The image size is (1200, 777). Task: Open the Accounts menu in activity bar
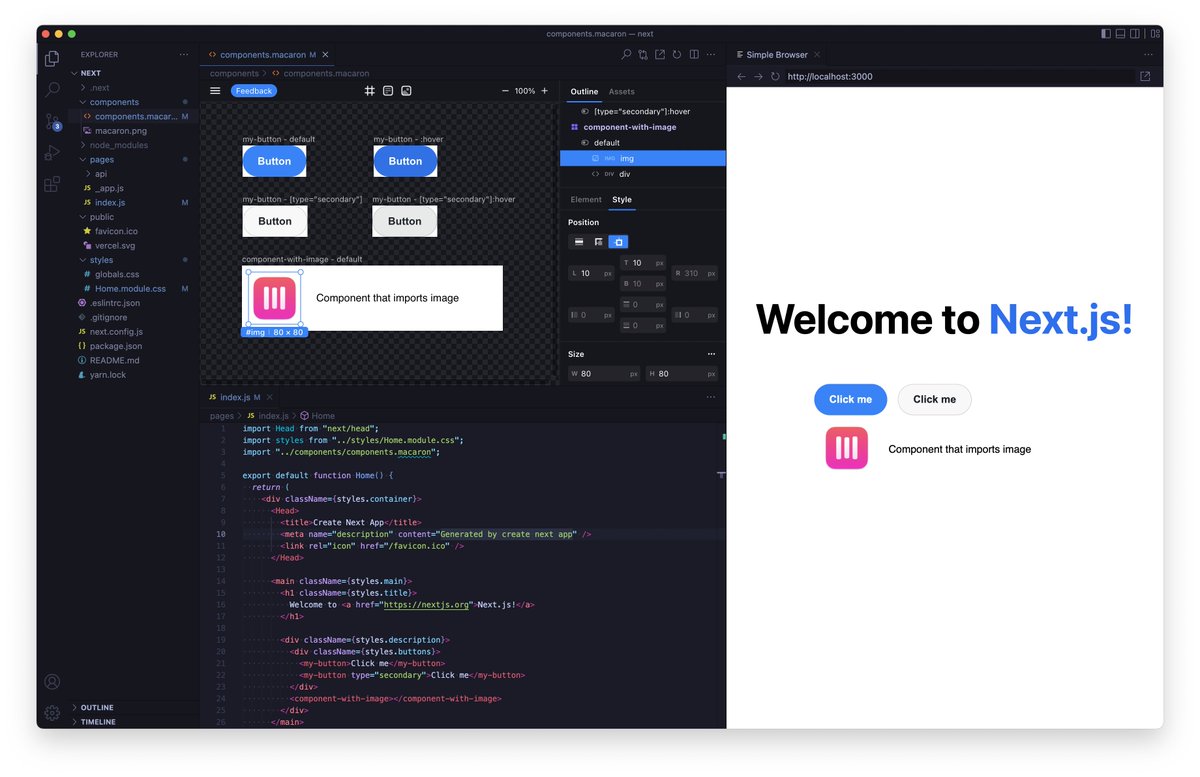click(52, 682)
